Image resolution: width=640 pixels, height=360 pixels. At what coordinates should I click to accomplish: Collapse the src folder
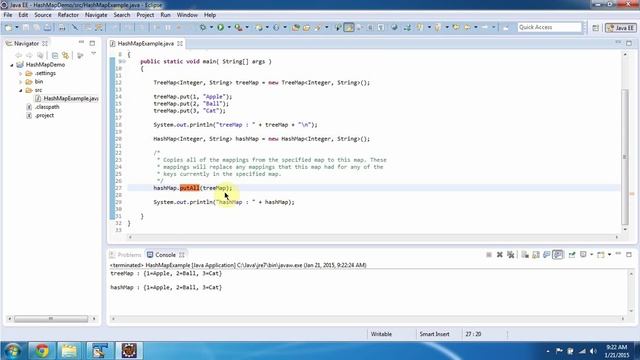point(21,90)
